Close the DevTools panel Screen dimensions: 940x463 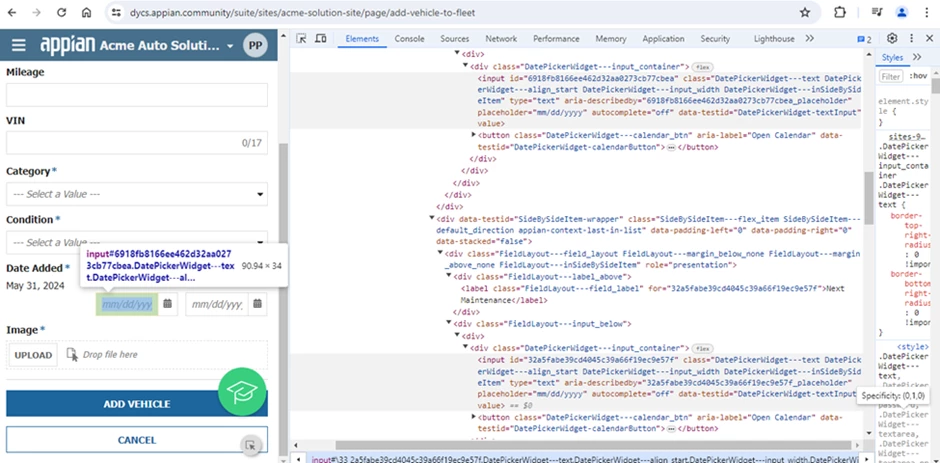(929, 38)
